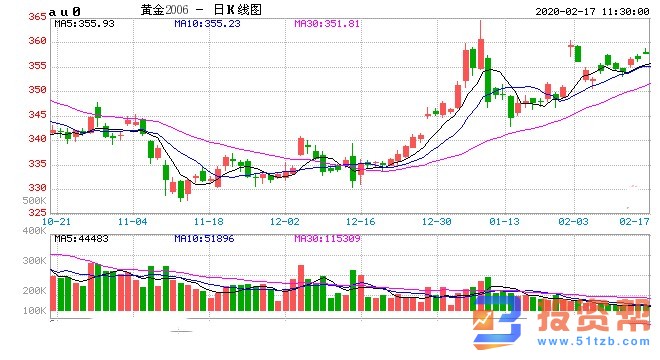Click the volume MA30:115309 label
This screenshot has width=660, height=360.
coord(327,239)
